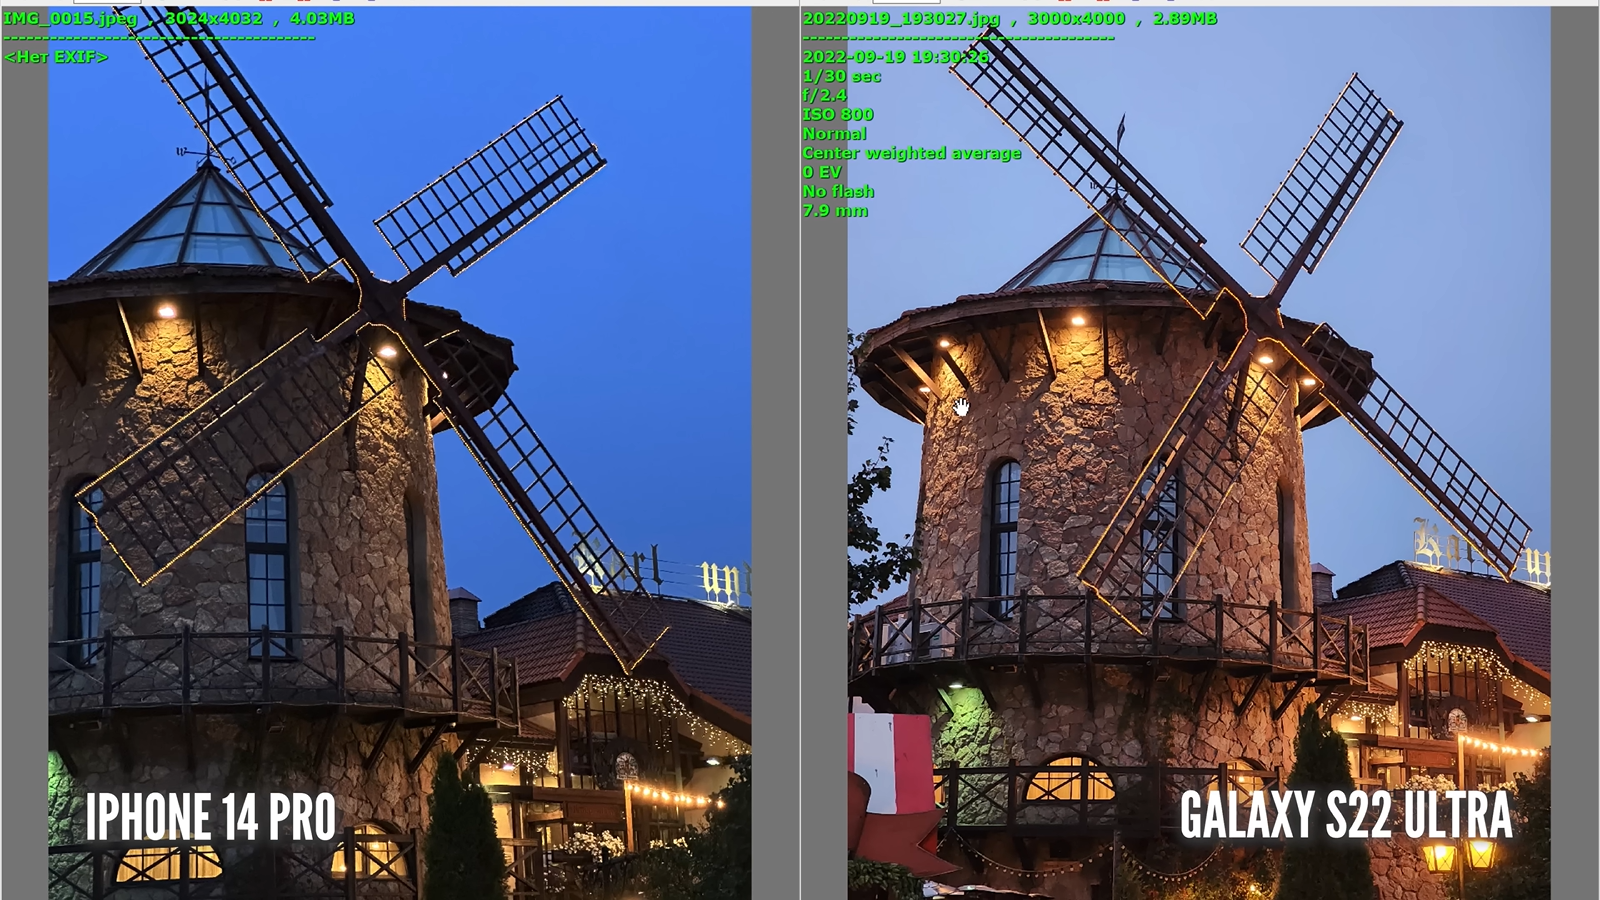Viewport: 1600px width, 900px height.
Task: Click the EXIF date 2022-09-19 line
Action: pyautogui.click(x=895, y=57)
